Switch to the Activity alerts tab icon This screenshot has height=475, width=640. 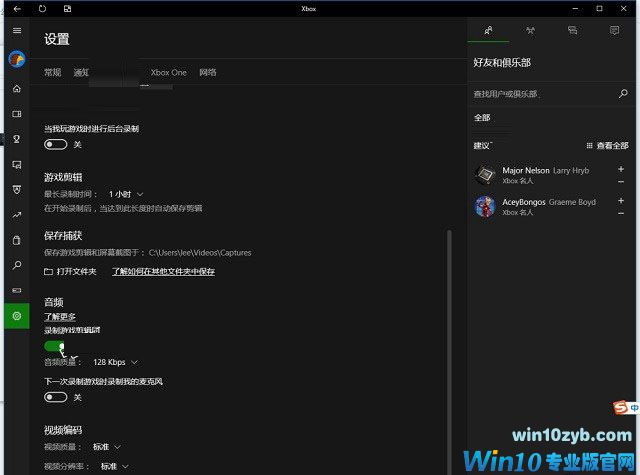tap(614, 30)
